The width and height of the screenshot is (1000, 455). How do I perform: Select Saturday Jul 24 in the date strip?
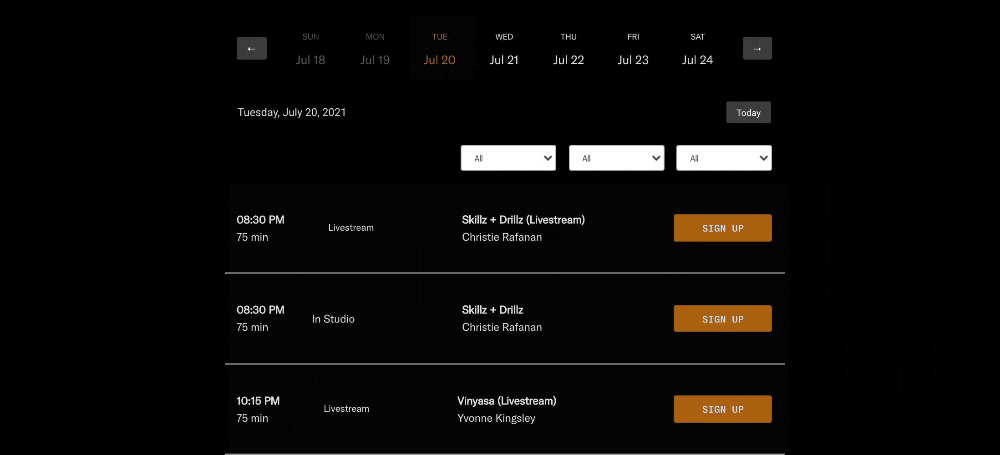click(x=697, y=49)
